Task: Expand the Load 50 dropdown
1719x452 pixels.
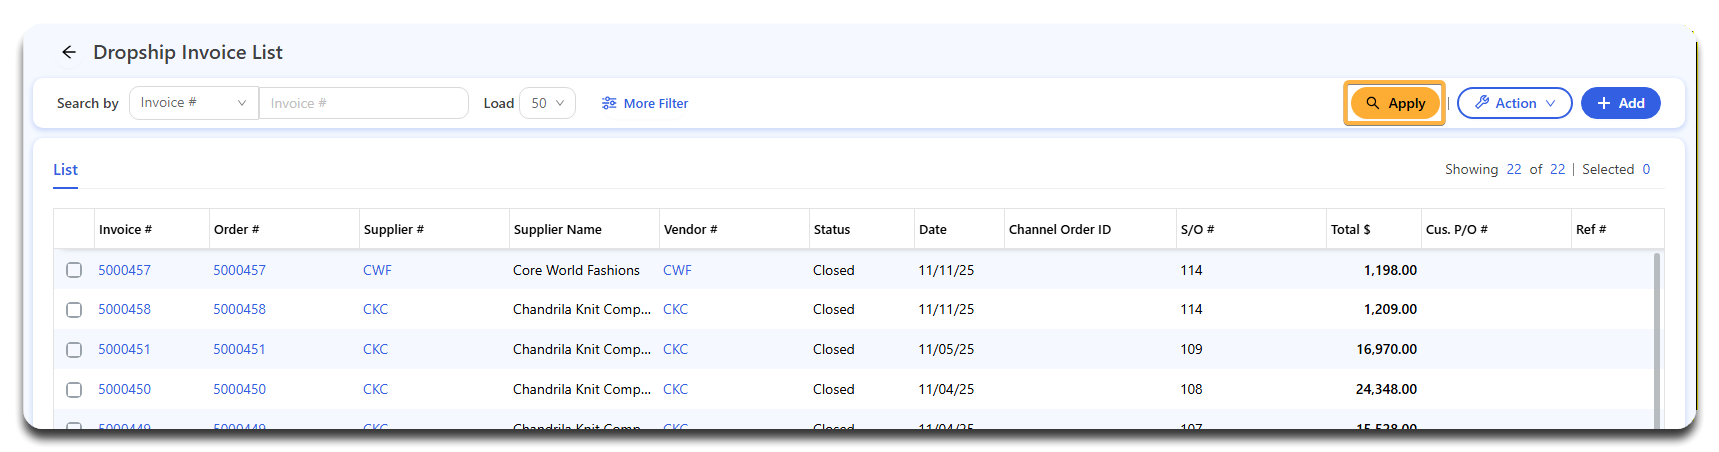Action: coord(547,103)
